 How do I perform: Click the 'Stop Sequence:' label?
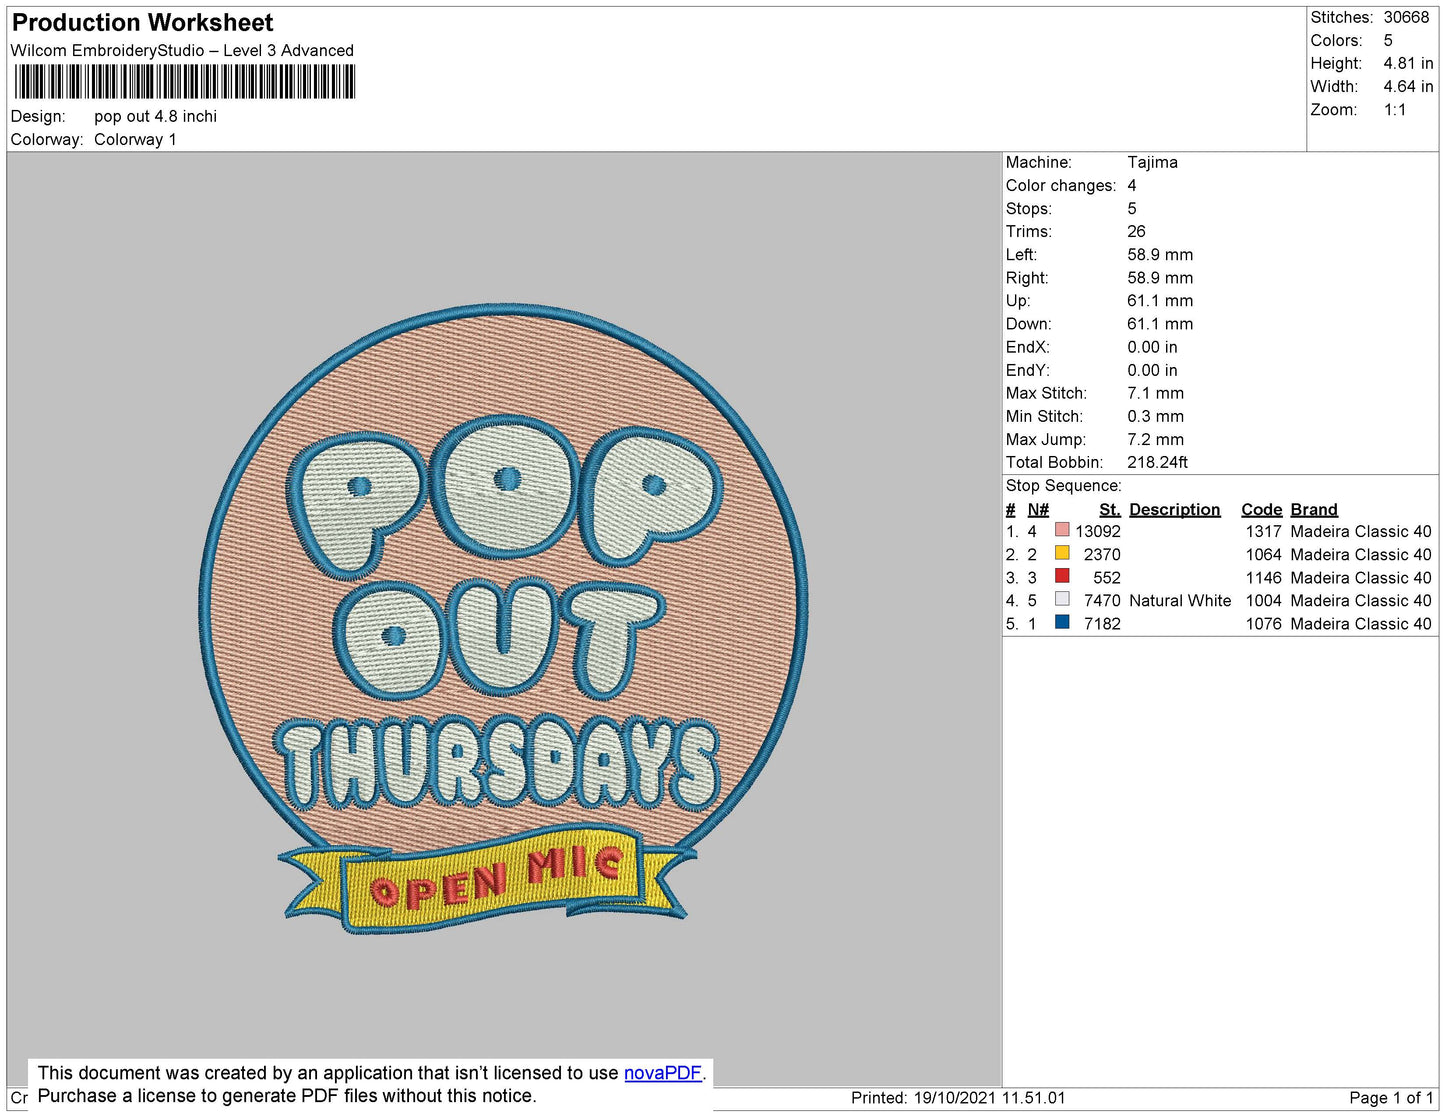(1064, 485)
